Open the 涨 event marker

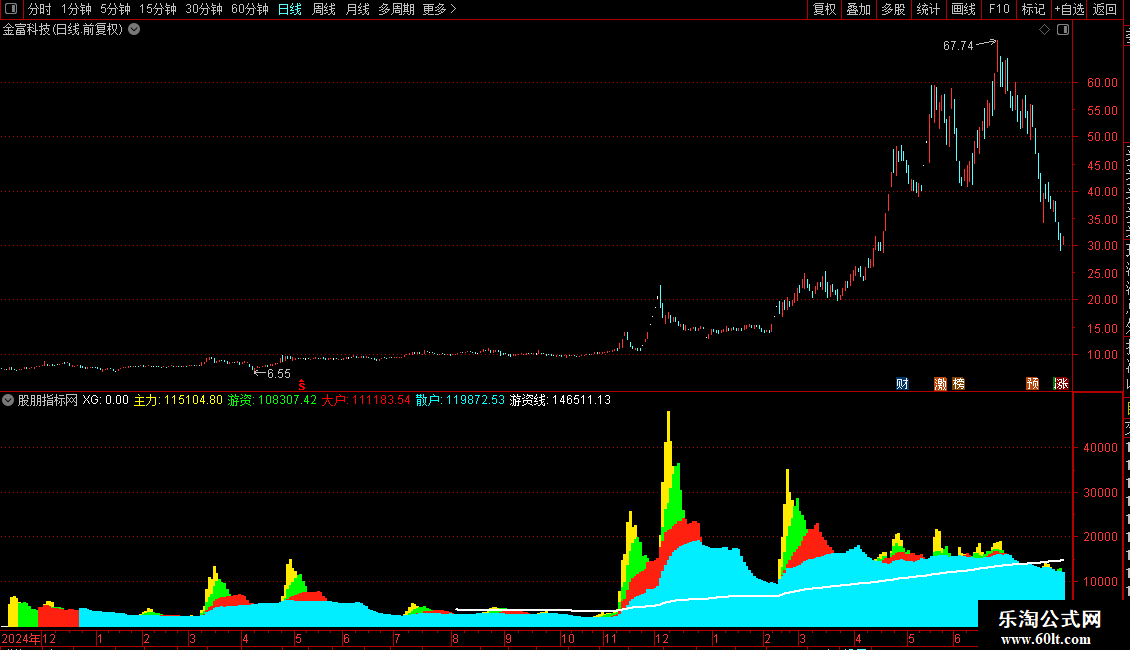1061,383
